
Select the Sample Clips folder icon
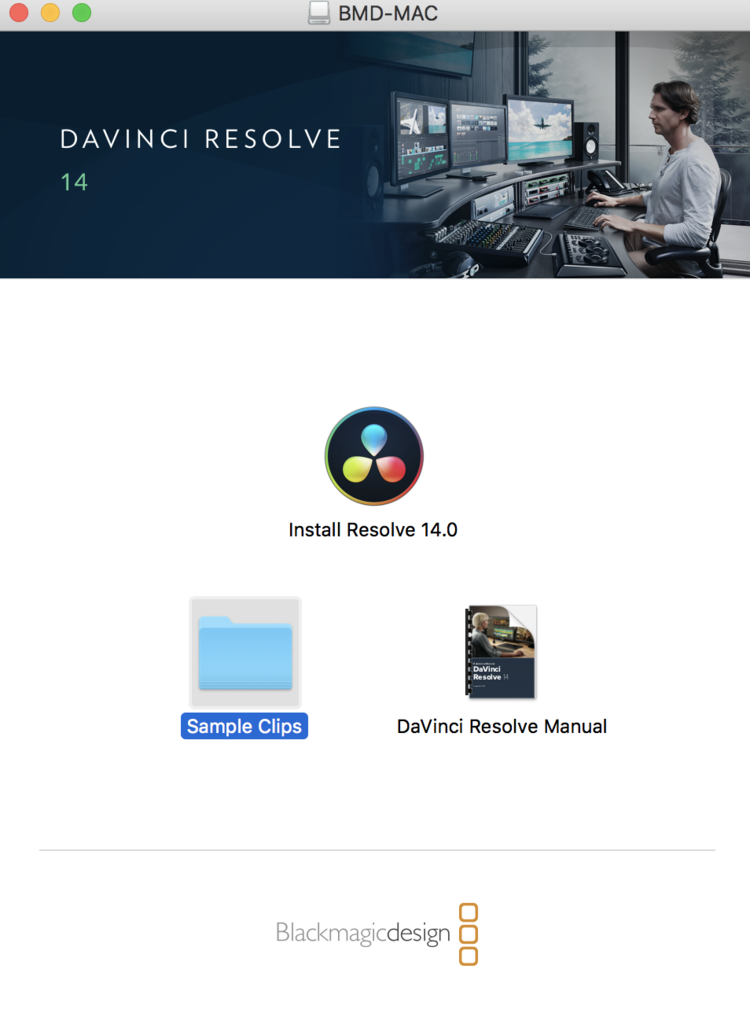245,652
